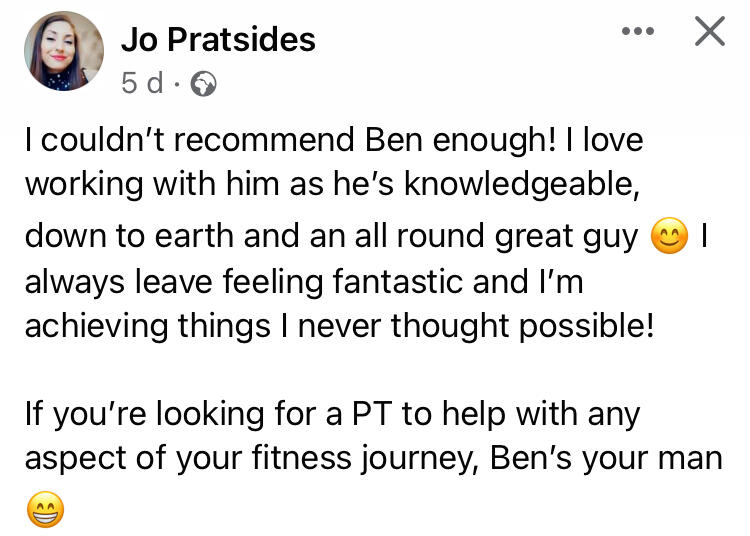The height and width of the screenshot is (536, 750).
Task: Click the blushing smiley emoji after "great guy"
Action: (669, 235)
